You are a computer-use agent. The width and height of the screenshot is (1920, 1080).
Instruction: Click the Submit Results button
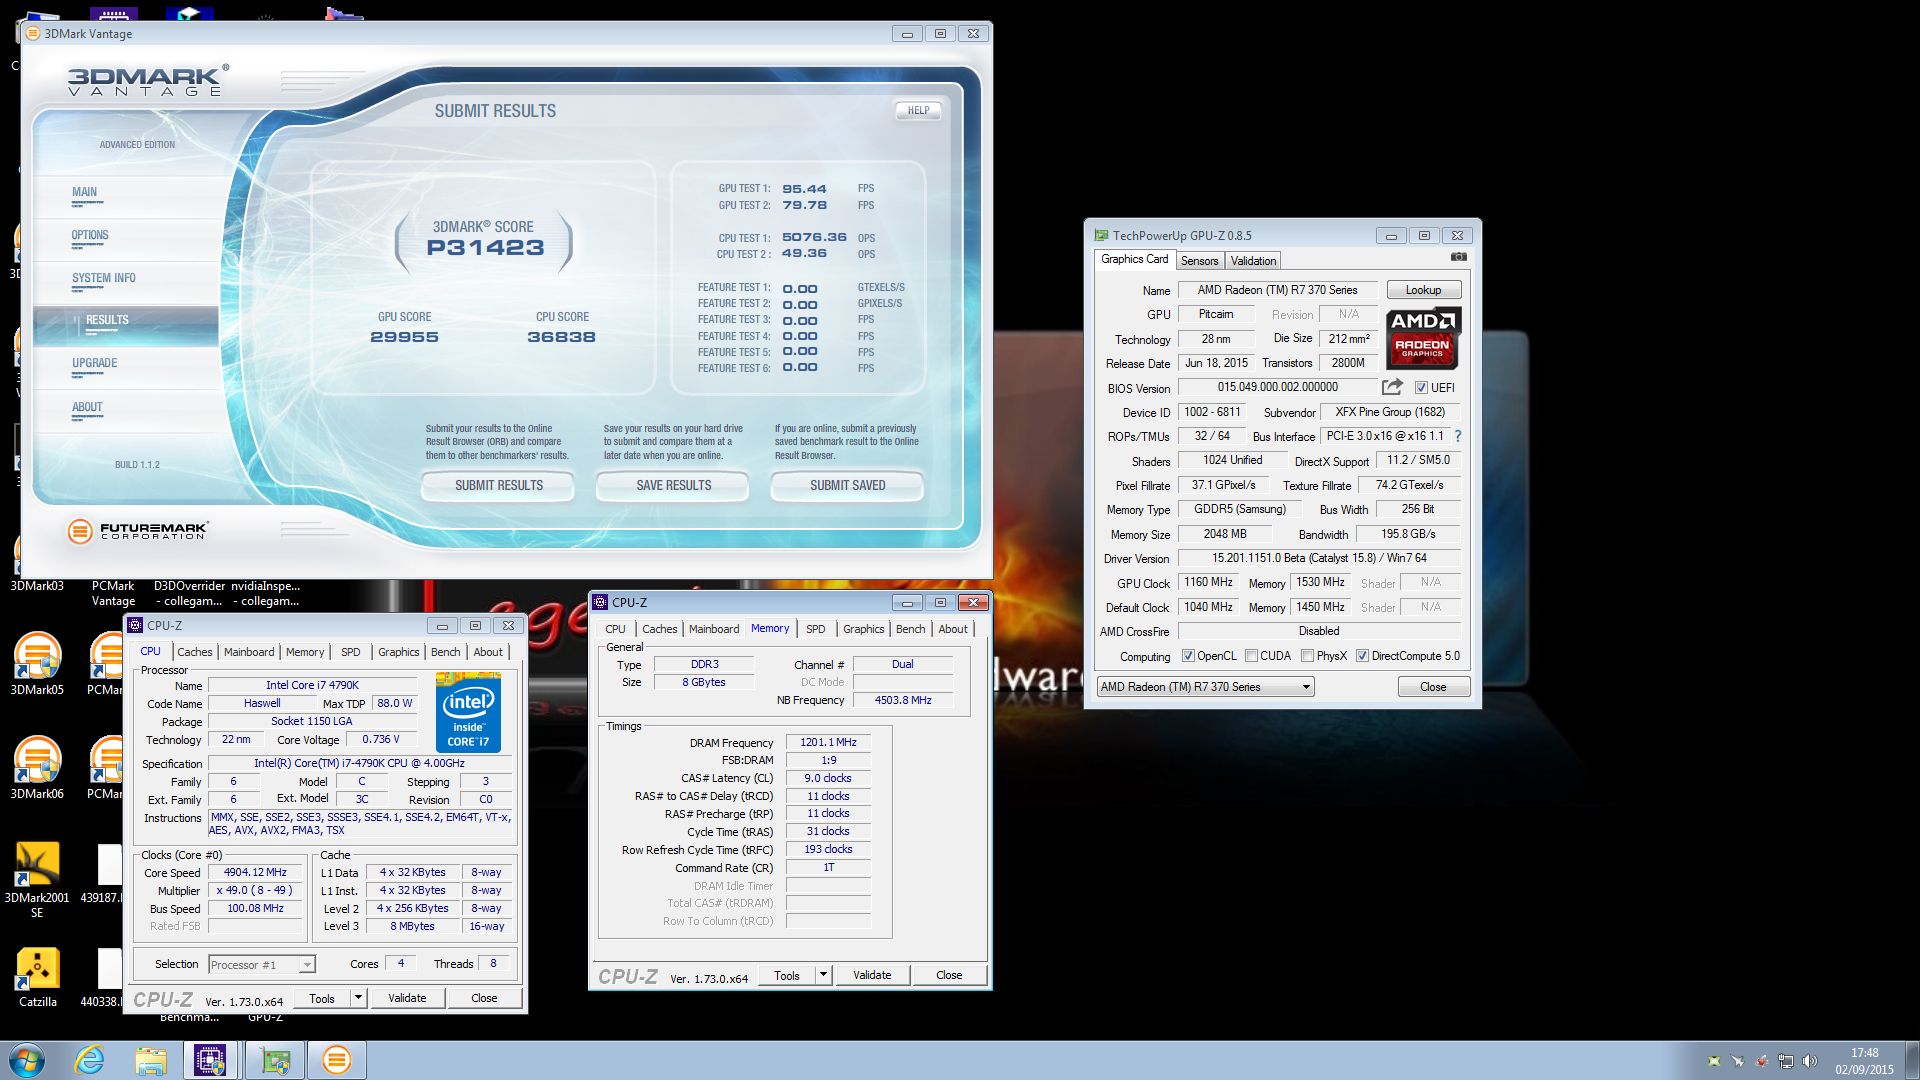(499, 486)
